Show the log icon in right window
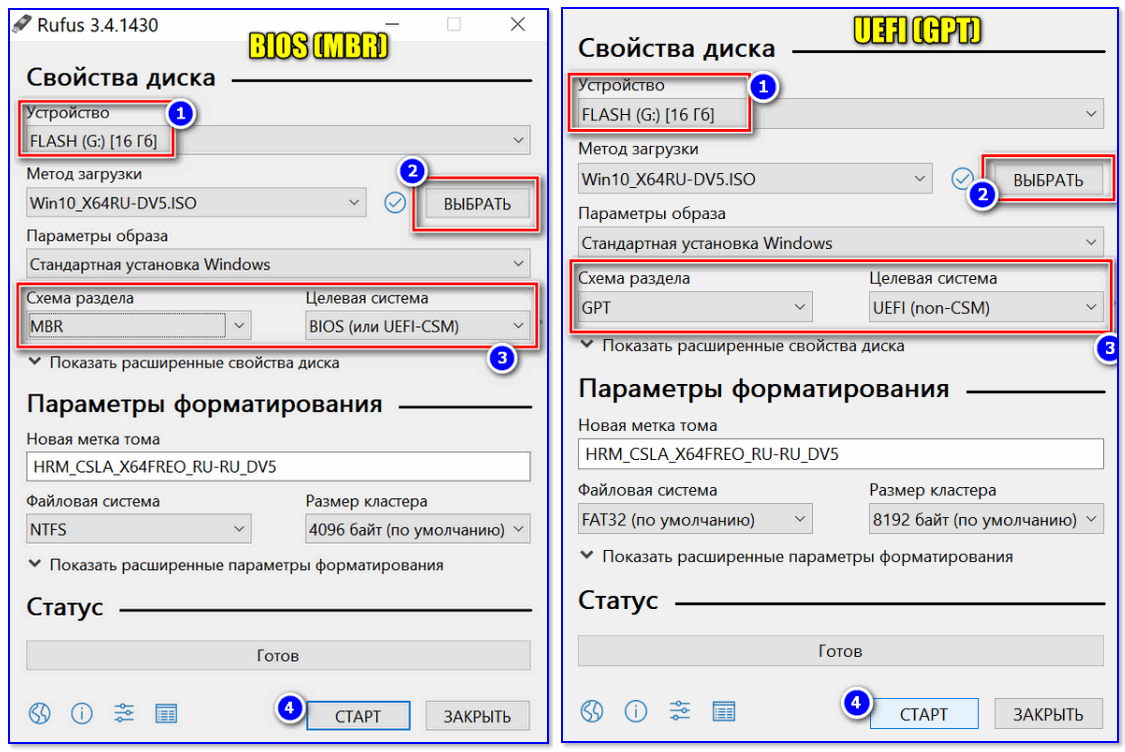 [x=723, y=711]
